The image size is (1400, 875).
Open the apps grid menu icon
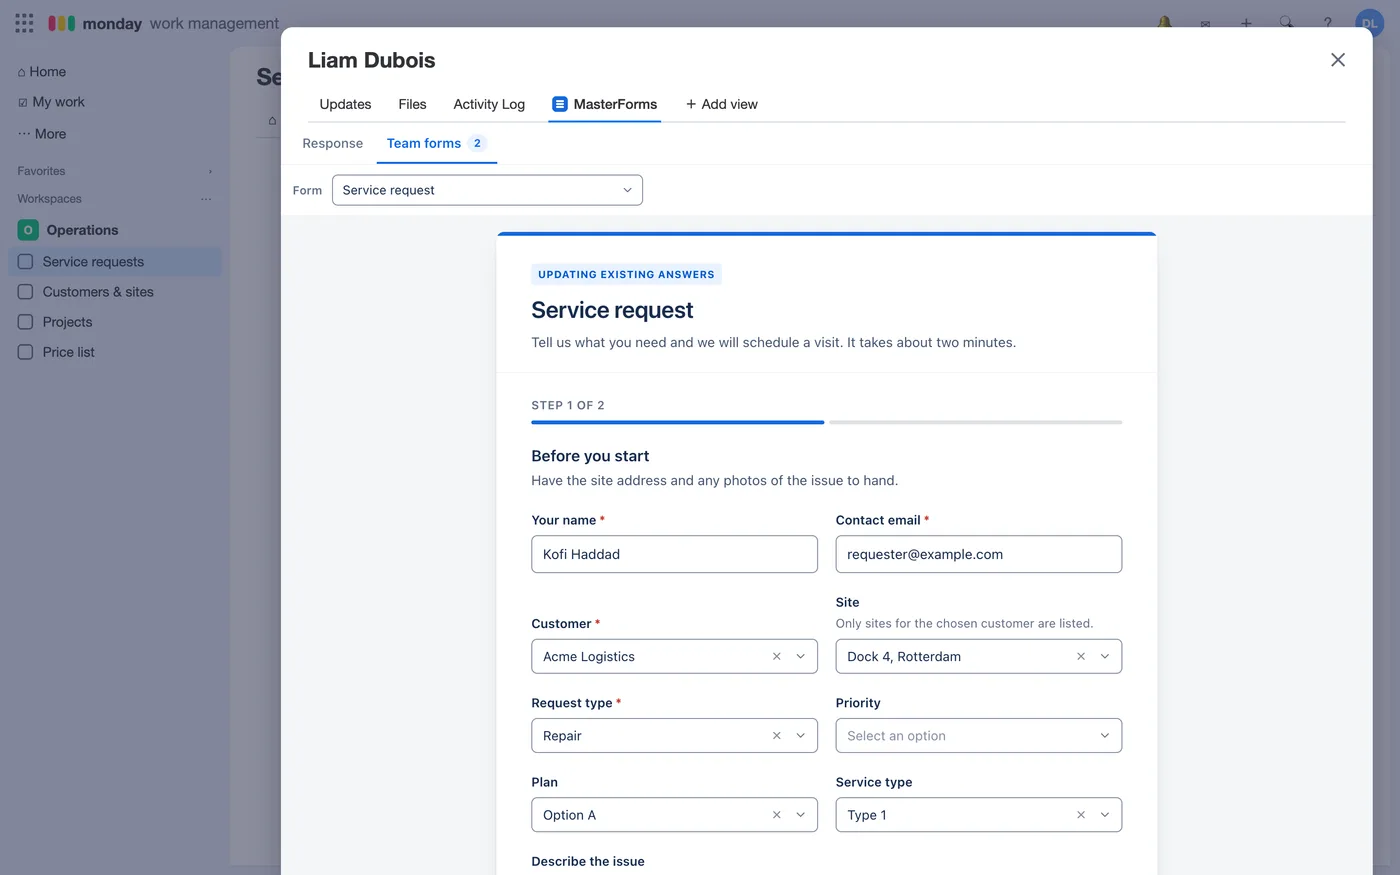(24, 22)
